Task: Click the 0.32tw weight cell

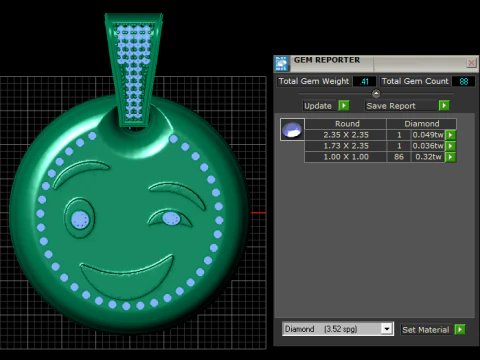Action: pos(428,157)
